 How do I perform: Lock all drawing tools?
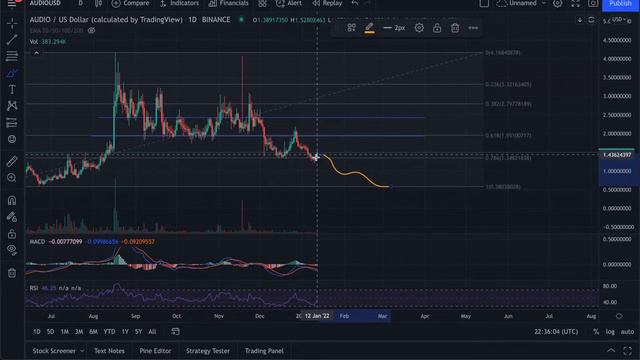pyautogui.click(x=12, y=234)
